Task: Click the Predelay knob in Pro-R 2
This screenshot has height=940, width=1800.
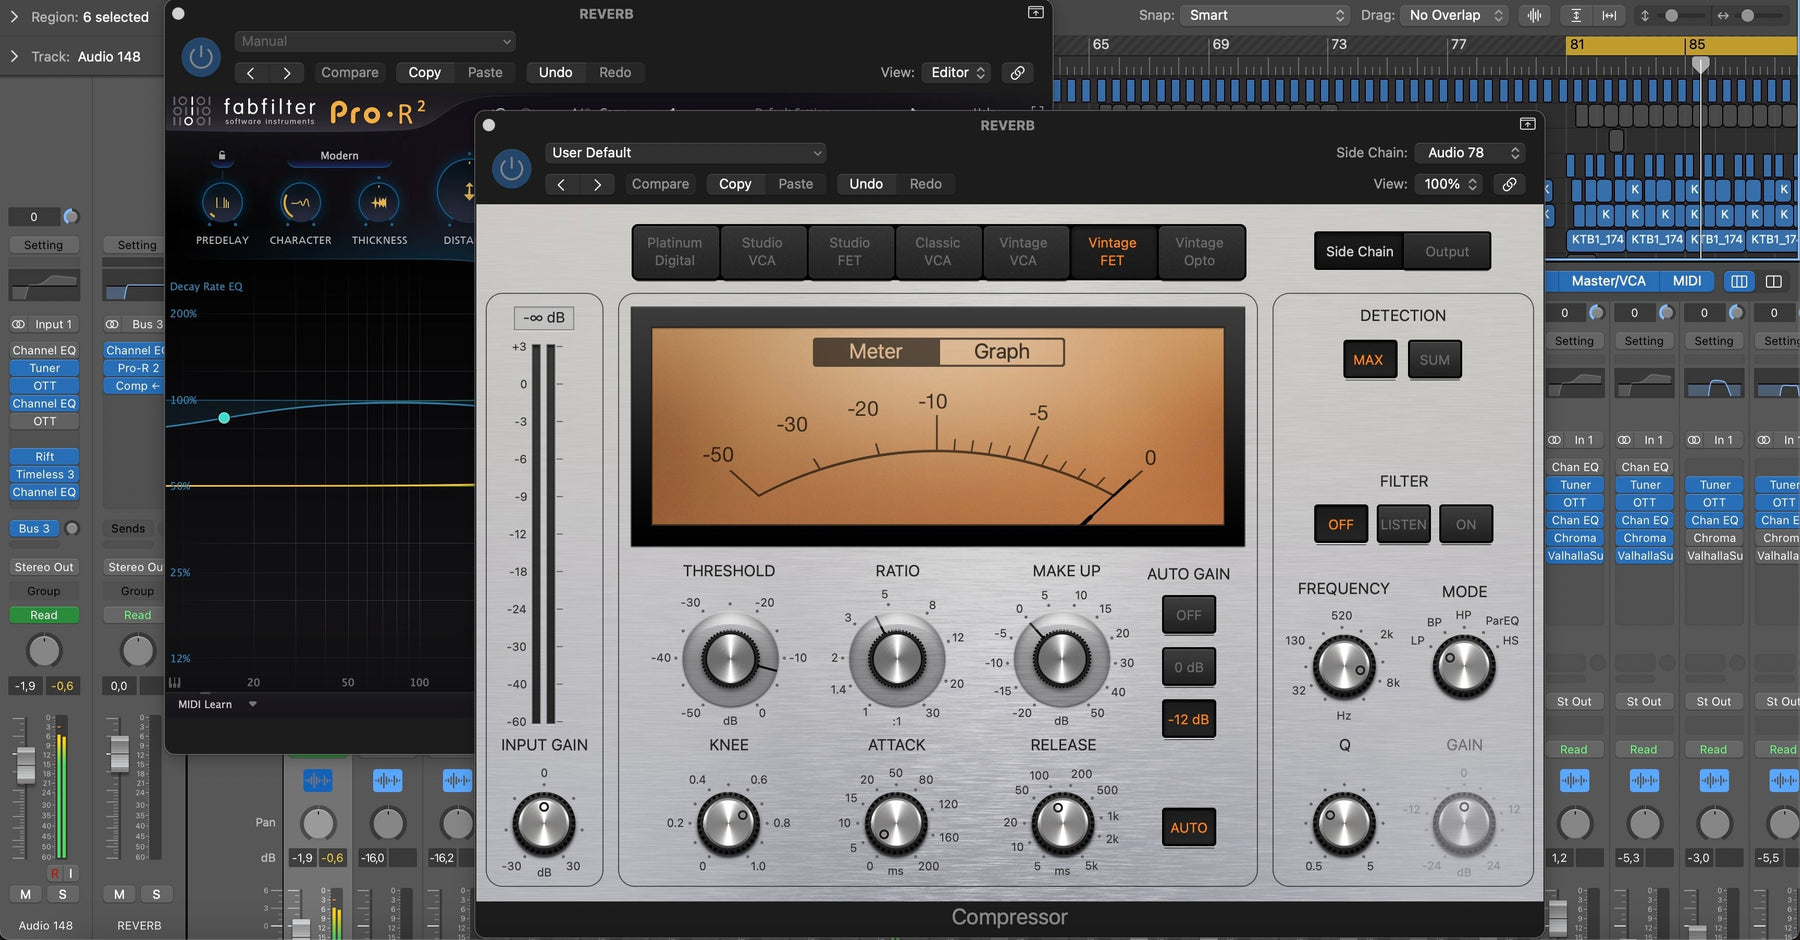Action: pos(222,203)
